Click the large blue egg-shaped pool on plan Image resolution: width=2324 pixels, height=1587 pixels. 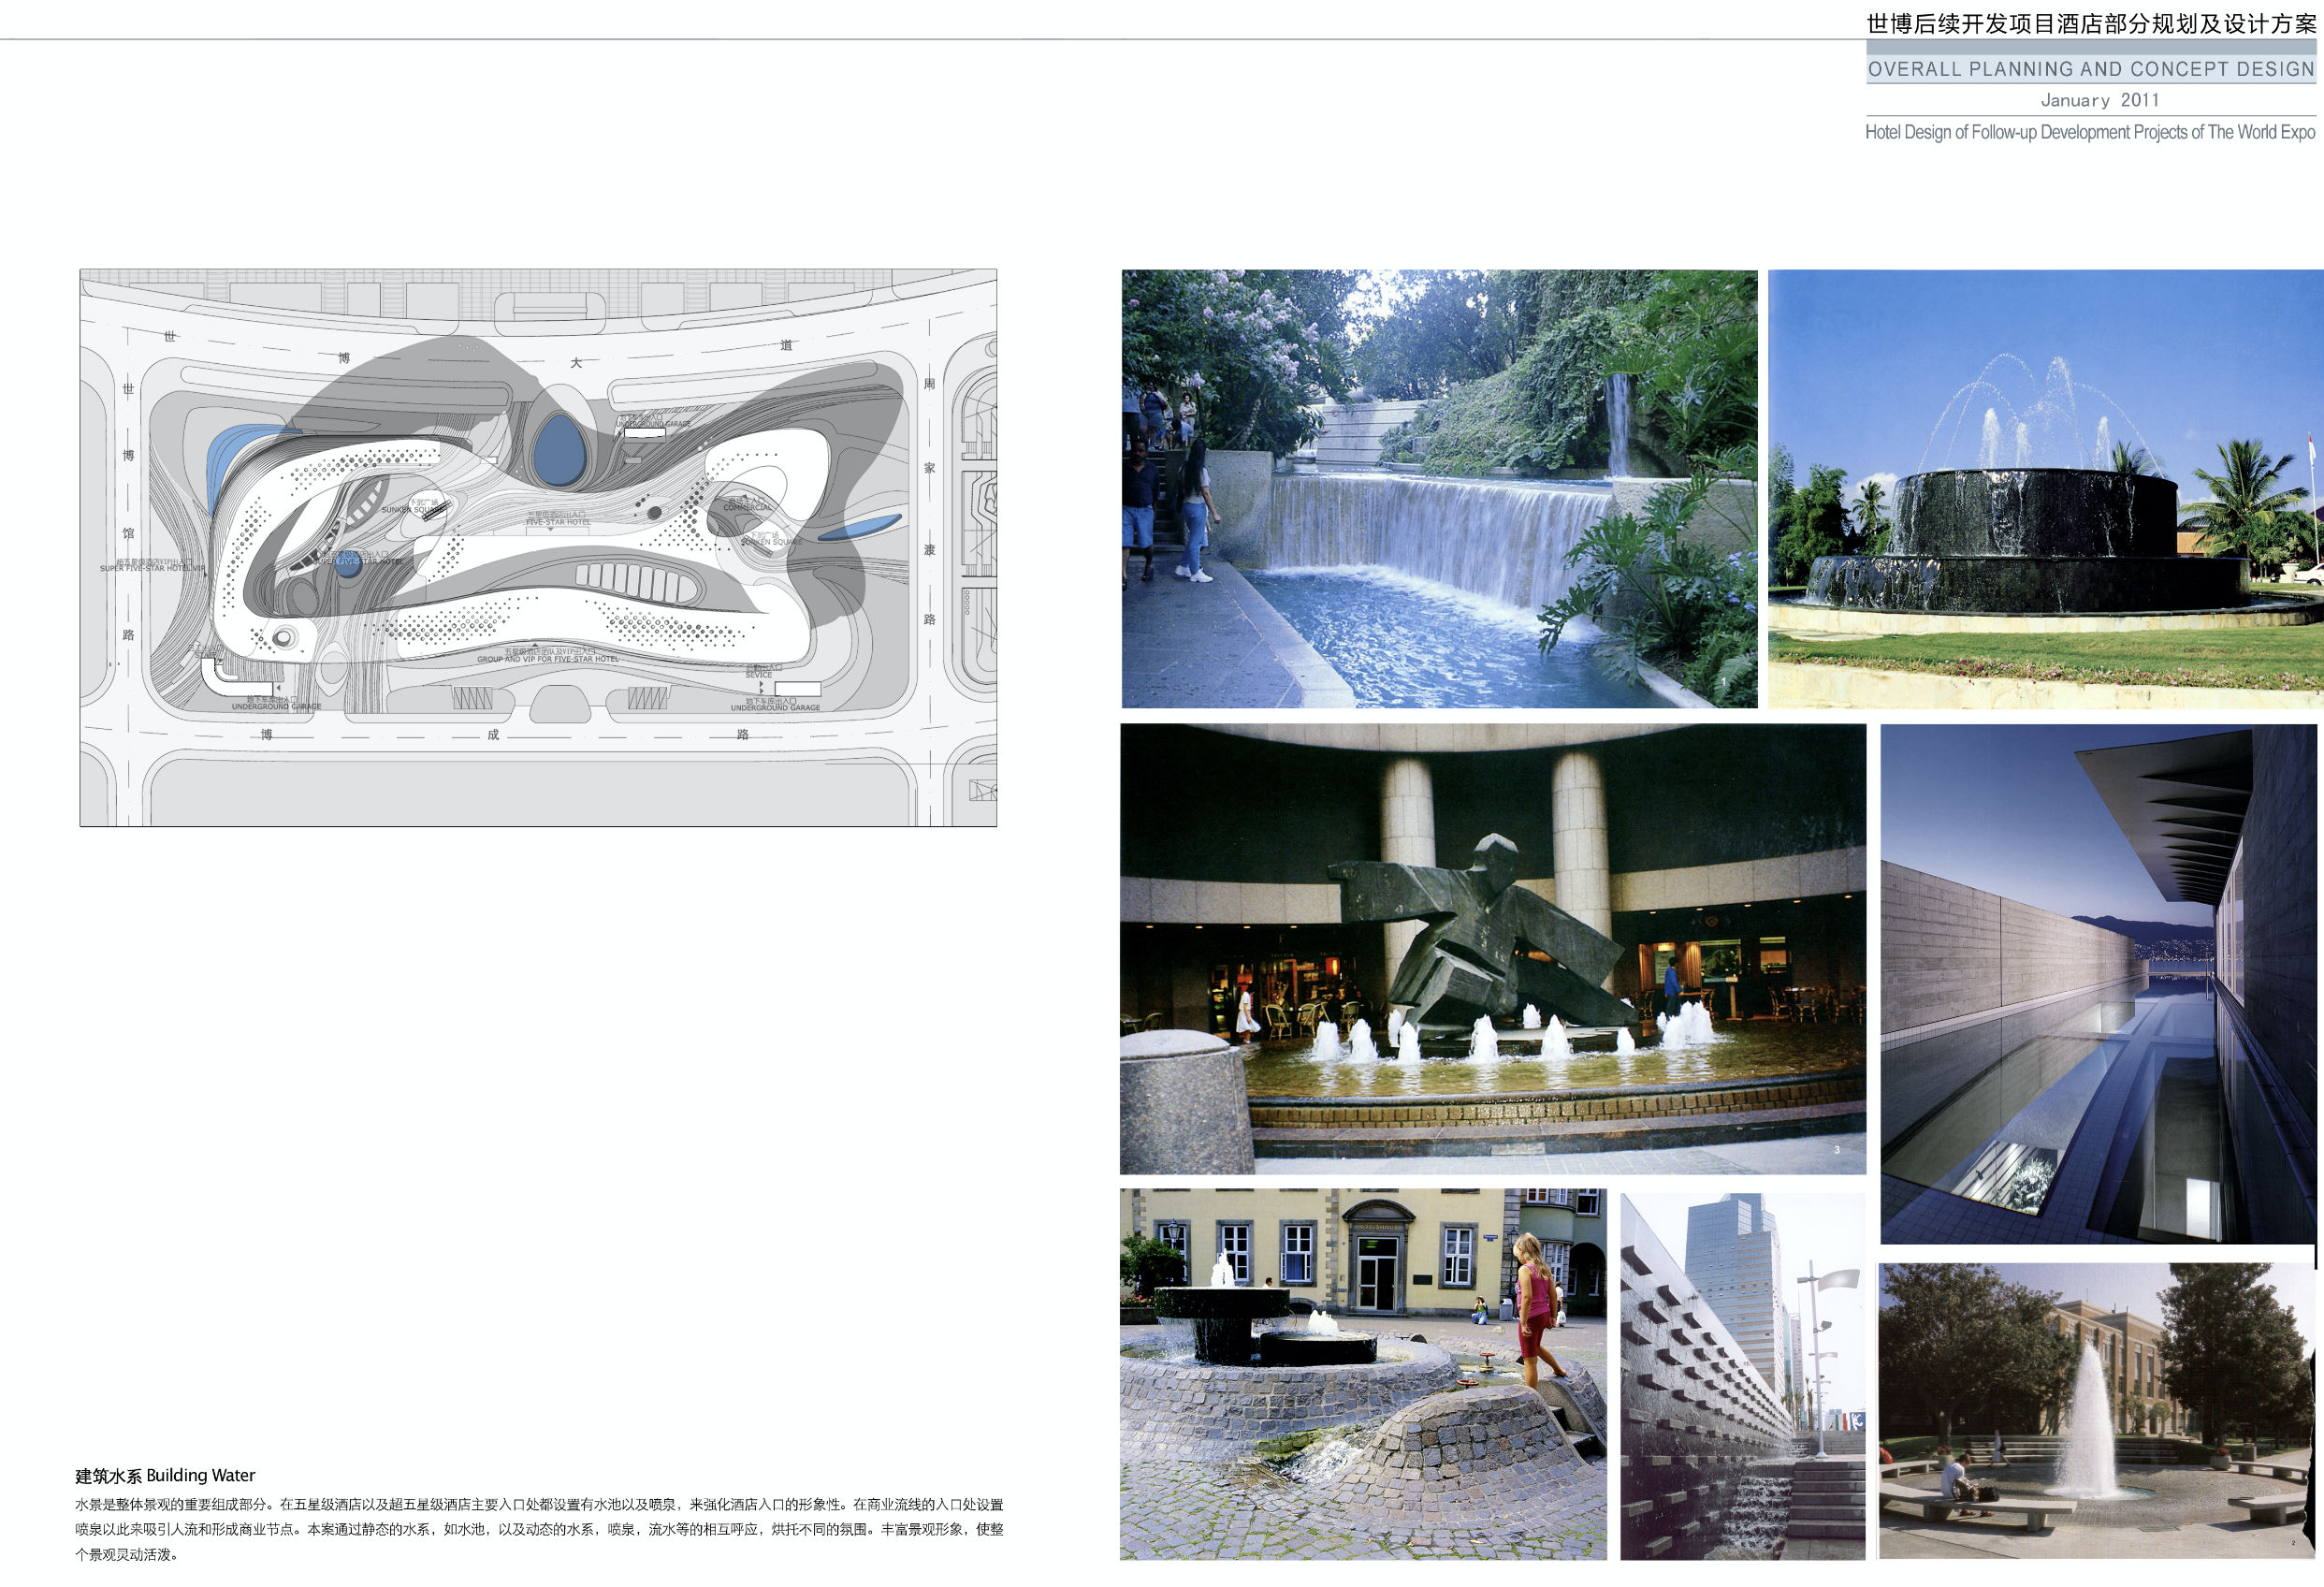point(559,449)
